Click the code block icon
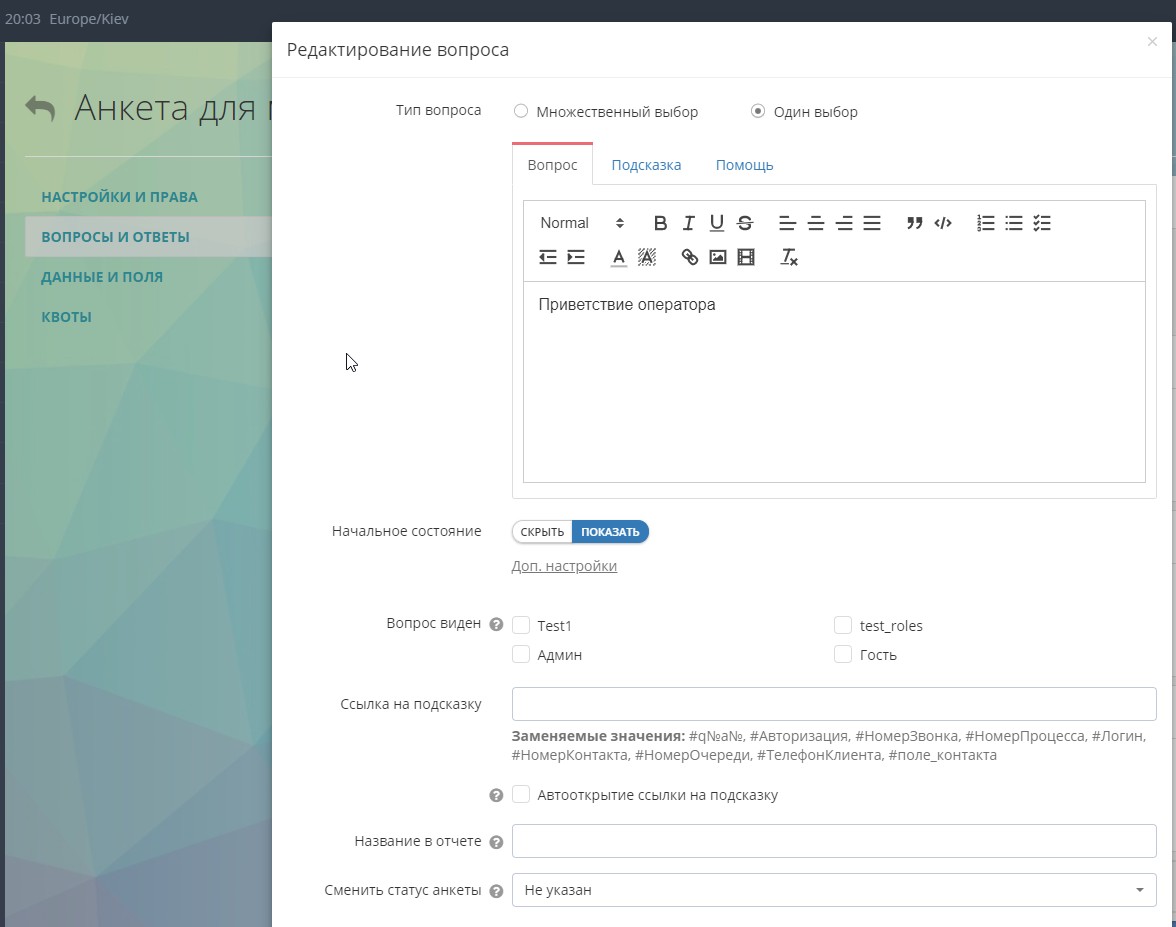 point(942,223)
